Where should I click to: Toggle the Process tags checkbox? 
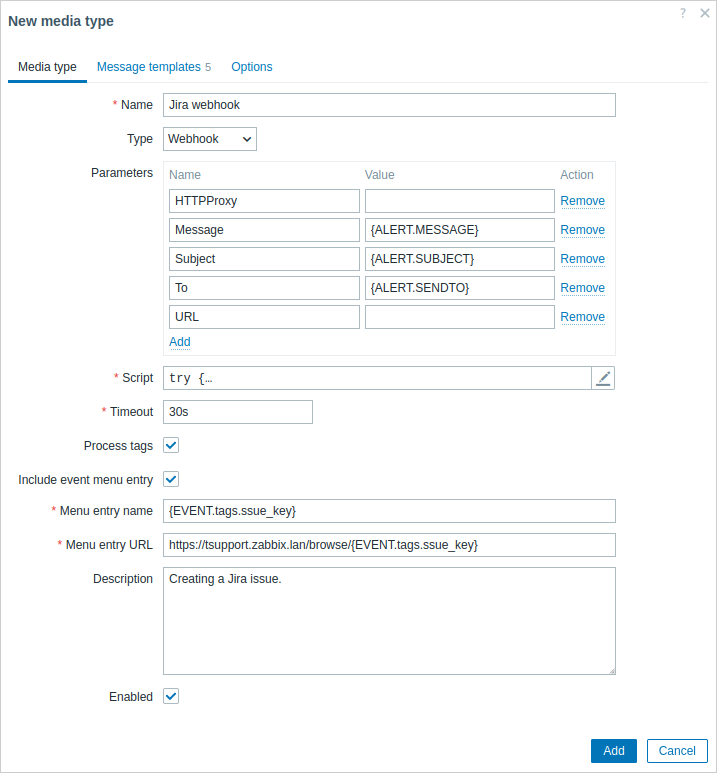click(171, 445)
